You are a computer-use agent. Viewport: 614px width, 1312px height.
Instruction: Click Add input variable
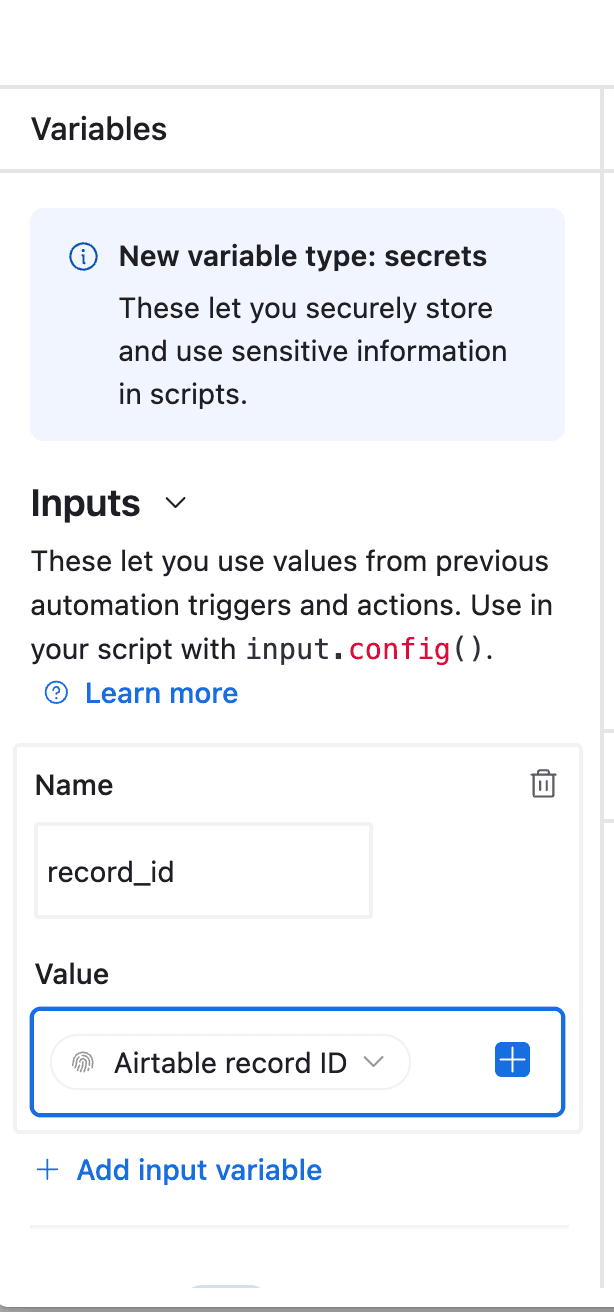[199, 1170]
